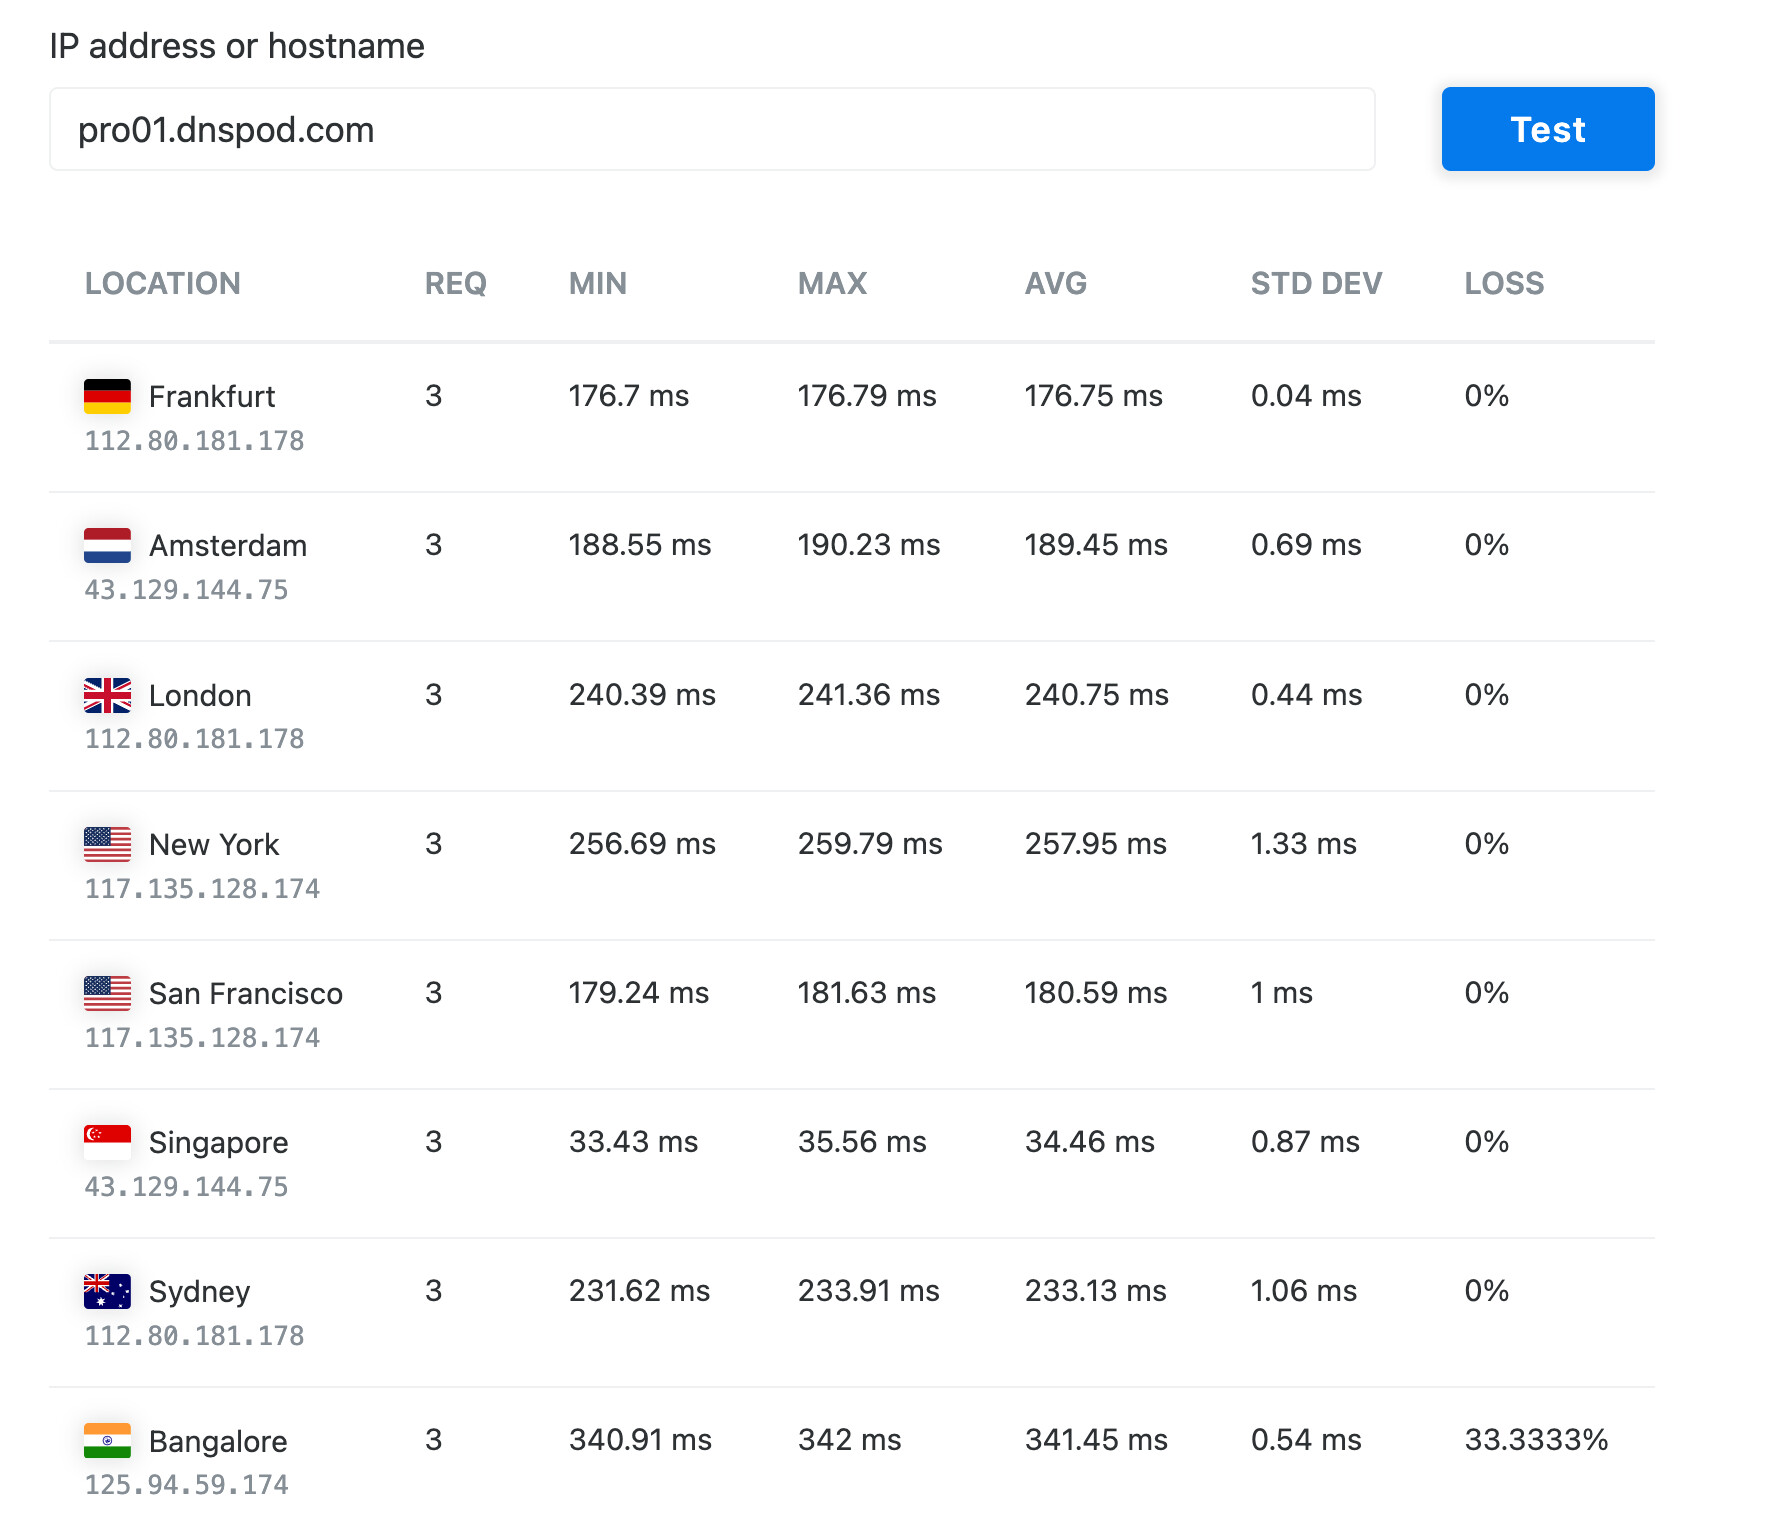This screenshot has width=1778, height=1538.
Task: Focus the IP address or hostname field
Action: pyautogui.click(x=712, y=129)
